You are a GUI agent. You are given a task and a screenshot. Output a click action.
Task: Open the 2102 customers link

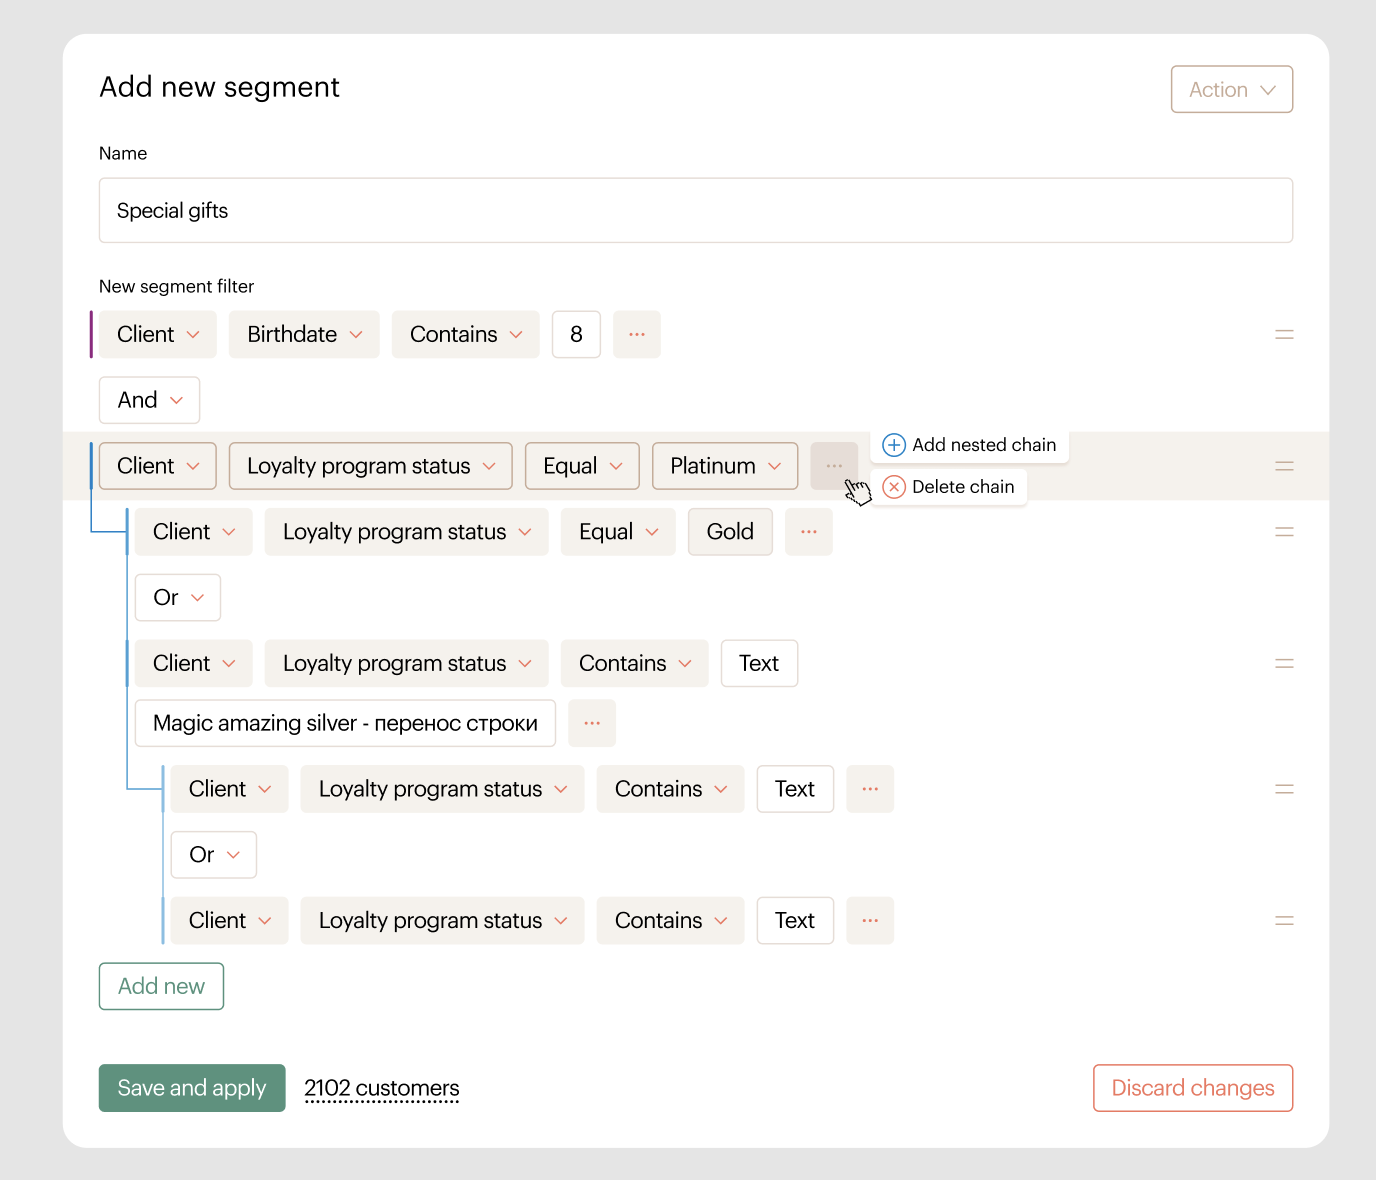coord(381,1088)
